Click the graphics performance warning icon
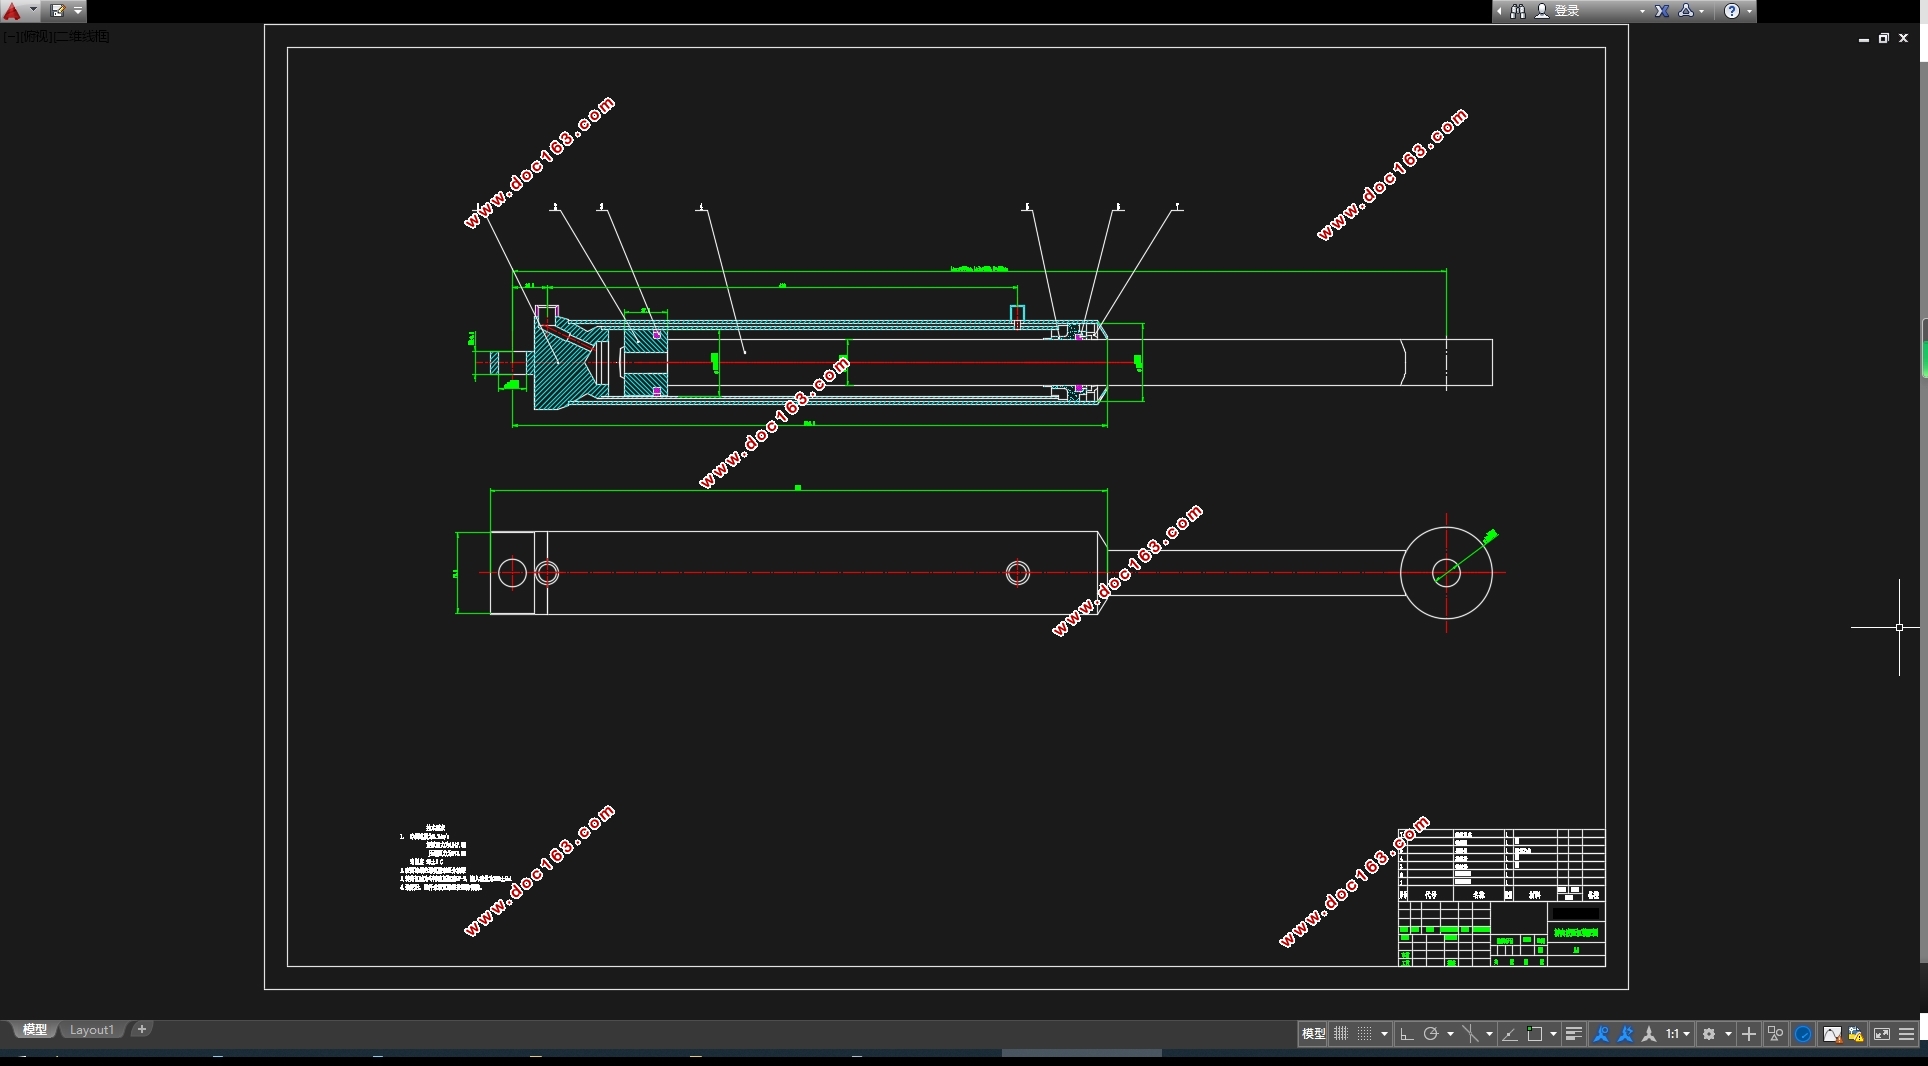 tap(1832, 1034)
